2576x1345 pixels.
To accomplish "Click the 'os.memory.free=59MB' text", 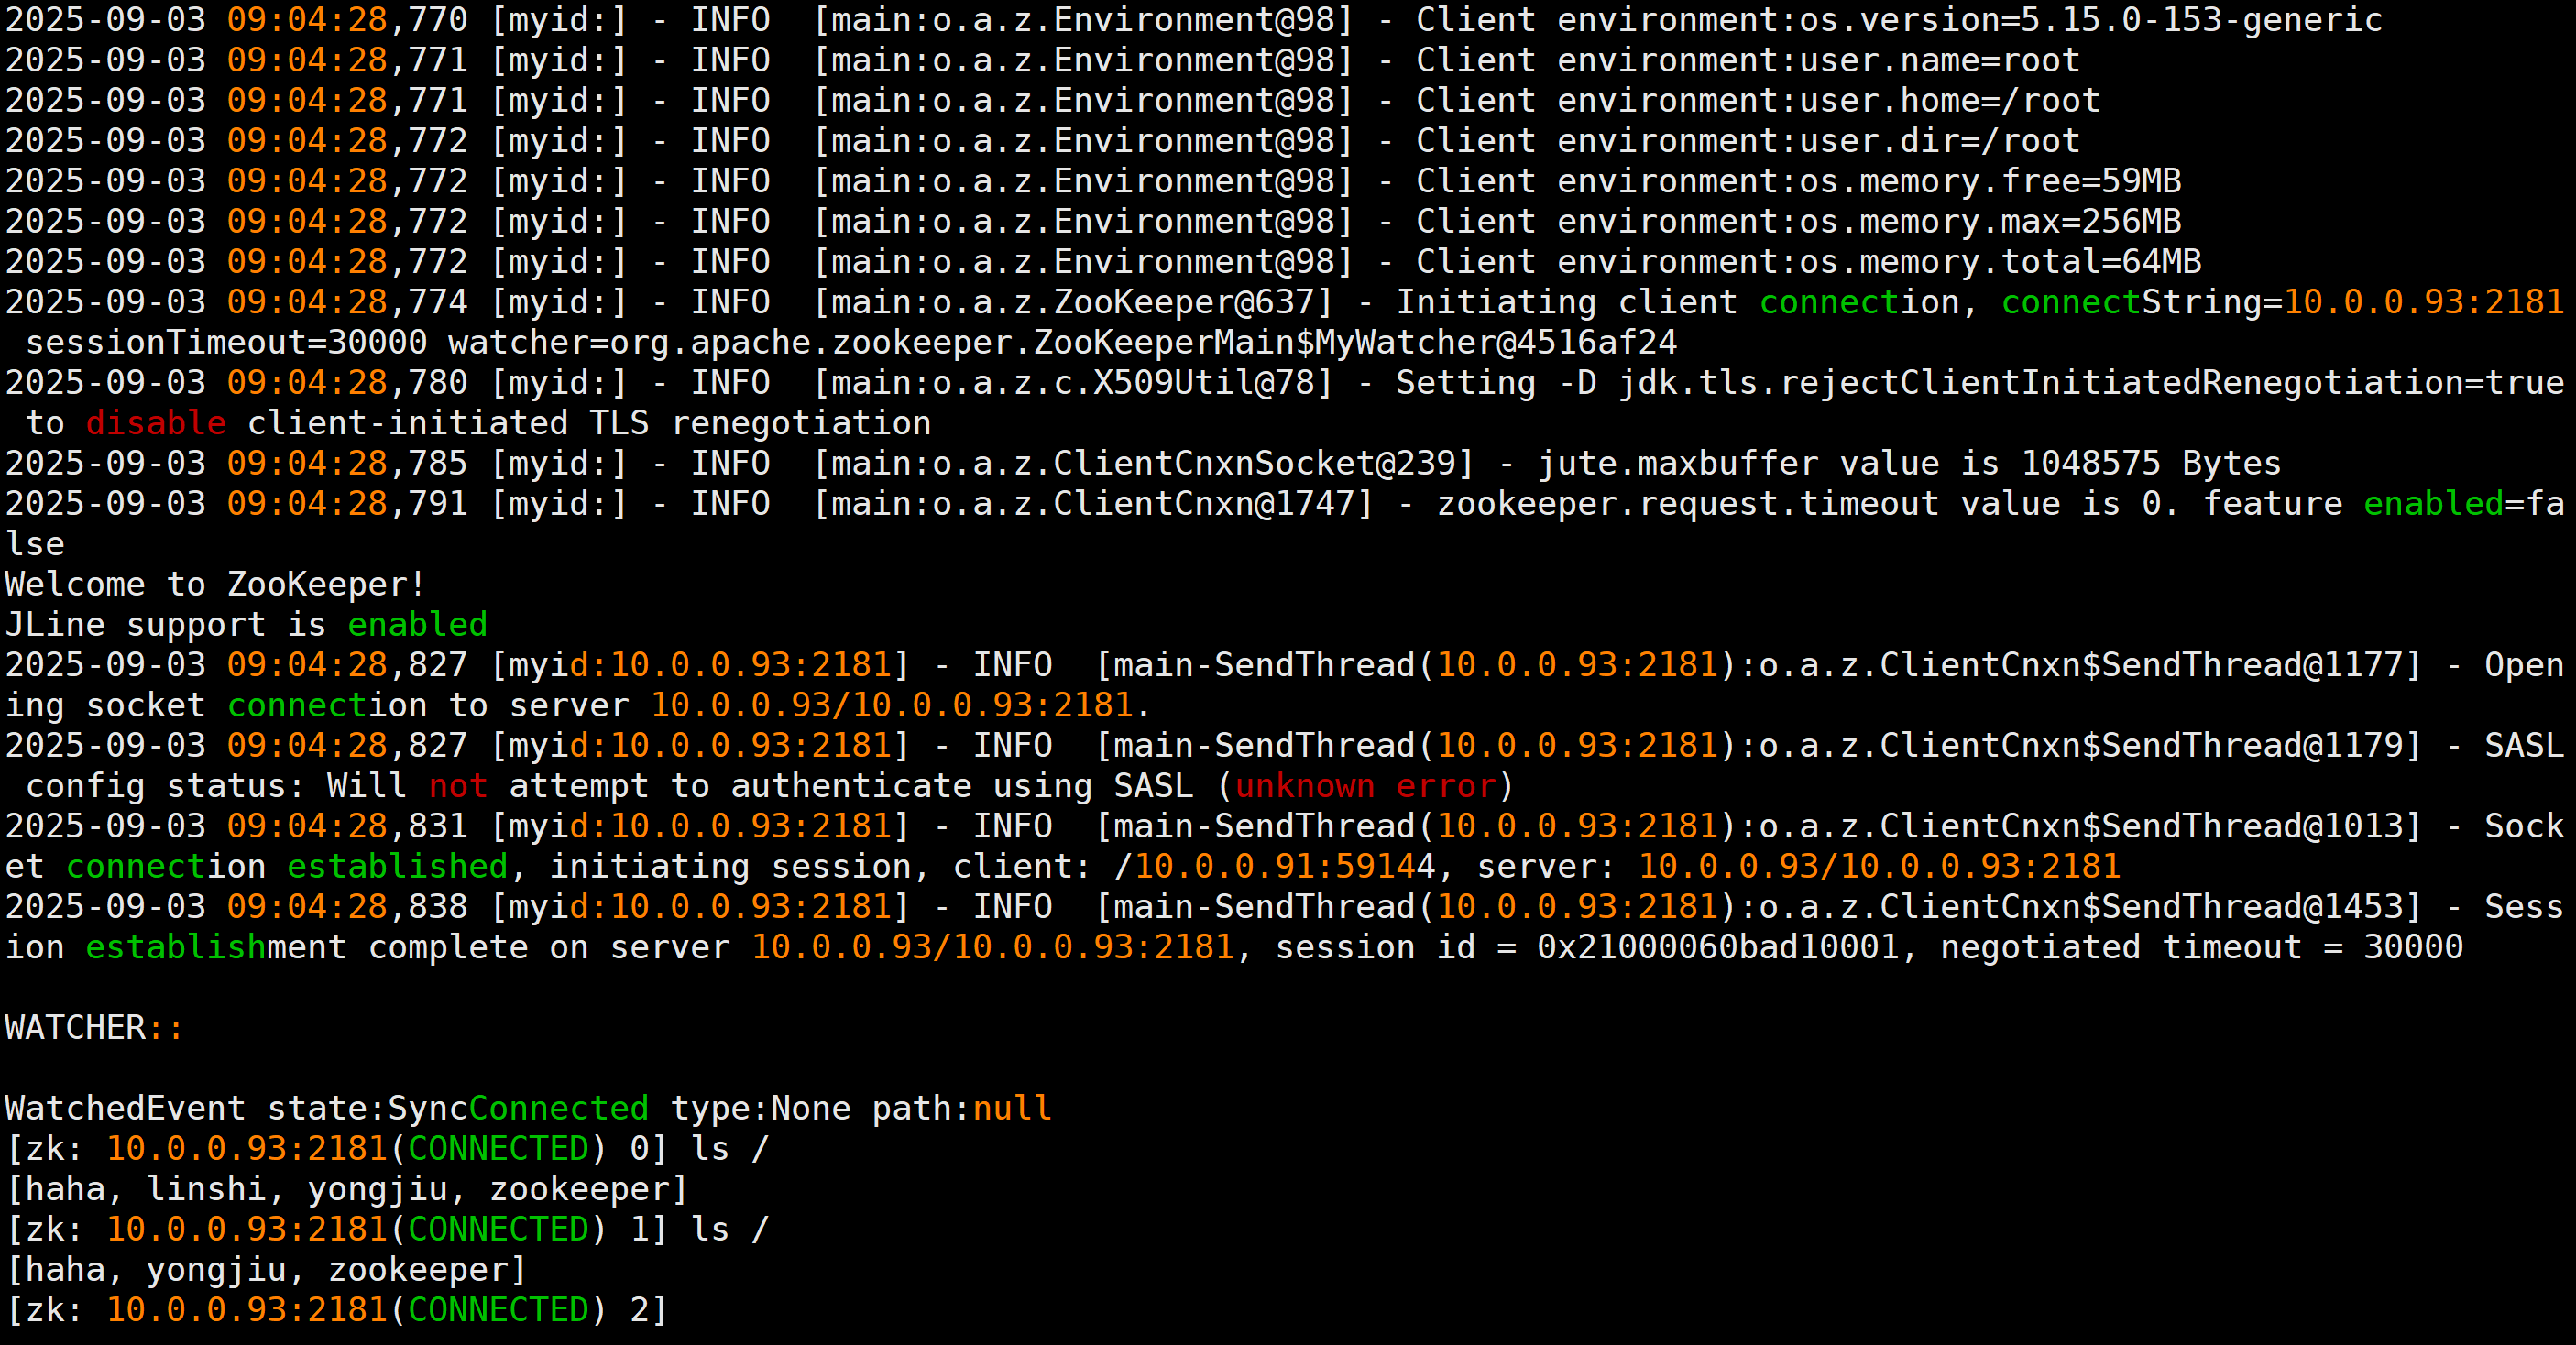I will point(1990,181).
